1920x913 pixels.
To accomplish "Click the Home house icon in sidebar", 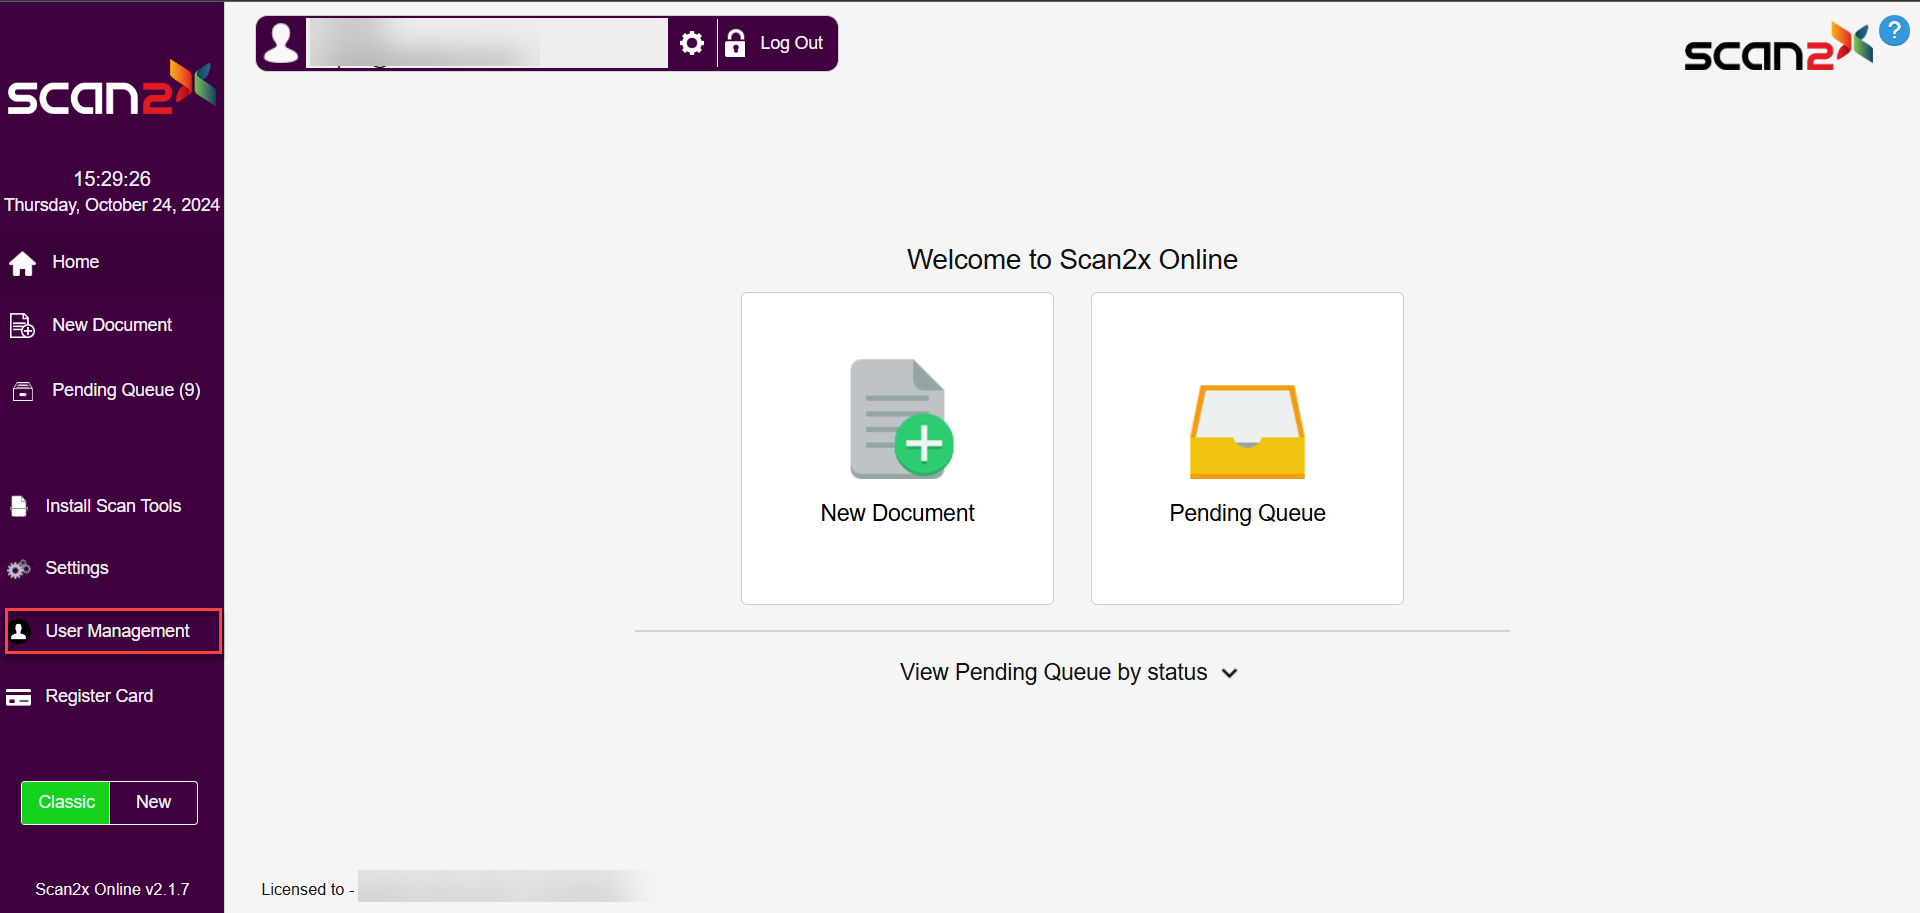I will pos(22,263).
